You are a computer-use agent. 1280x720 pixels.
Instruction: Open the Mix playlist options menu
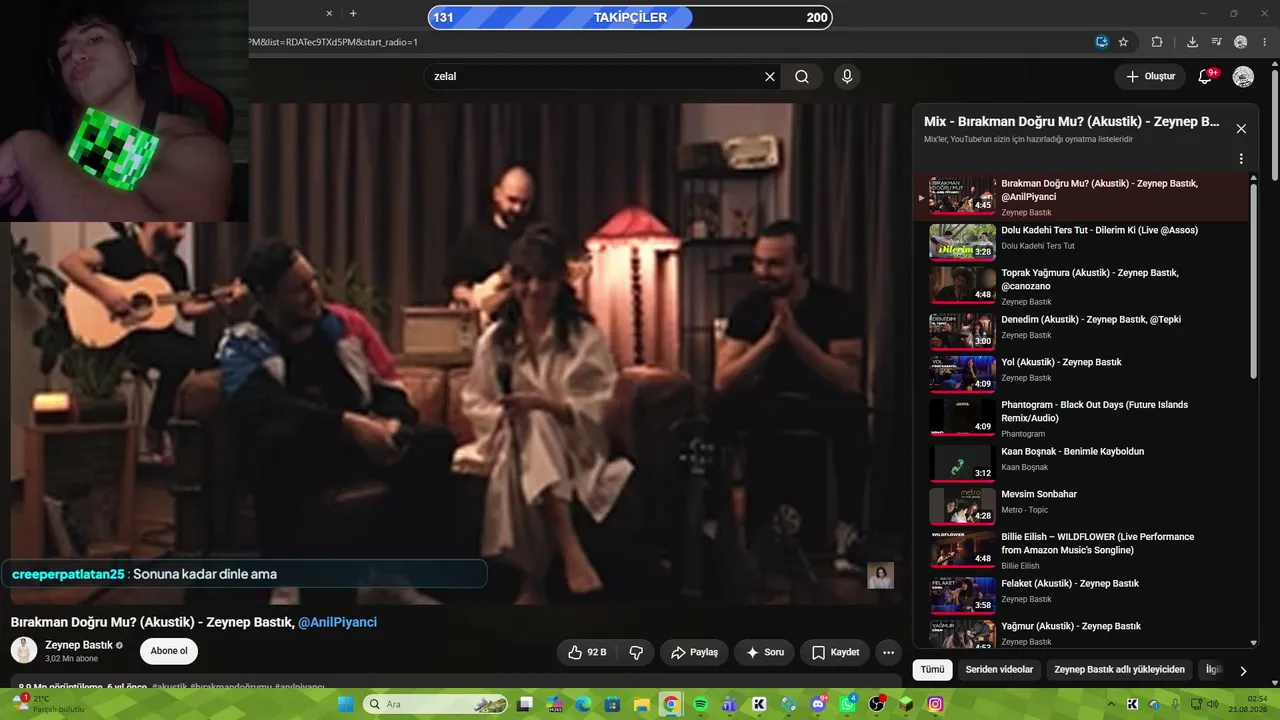[1241, 159]
